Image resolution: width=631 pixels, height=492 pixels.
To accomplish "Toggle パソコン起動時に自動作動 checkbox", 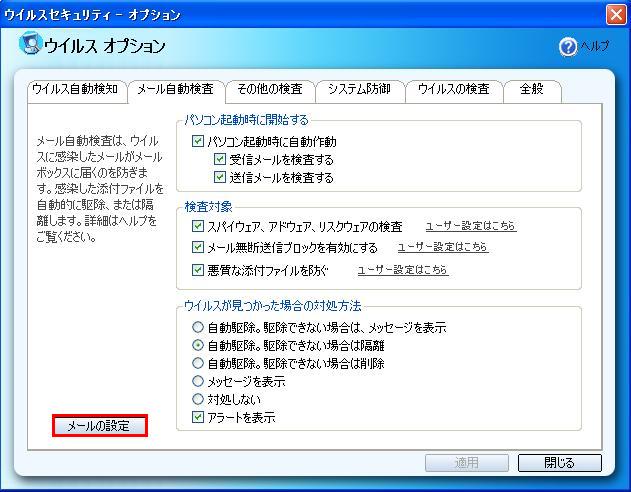I will pyautogui.click(x=198, y=141).
